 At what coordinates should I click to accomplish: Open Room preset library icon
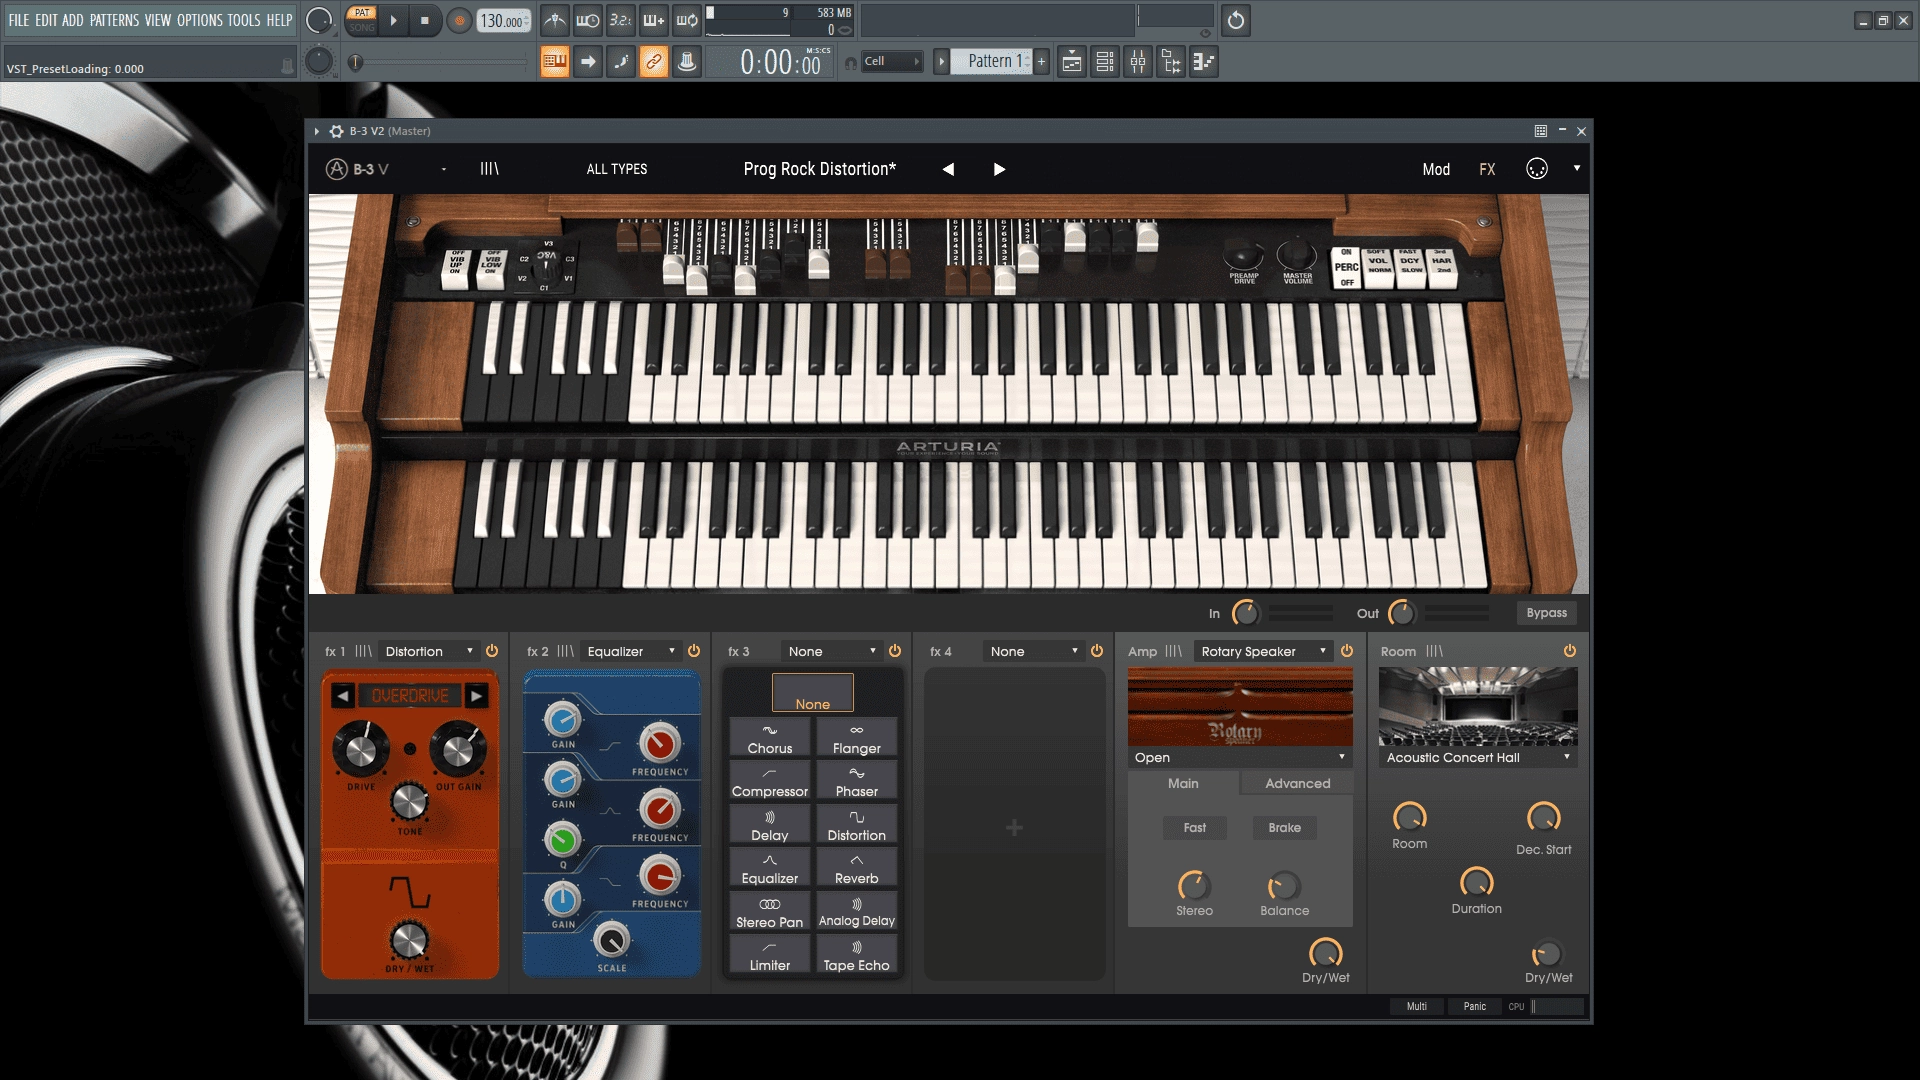[1434, 651]
